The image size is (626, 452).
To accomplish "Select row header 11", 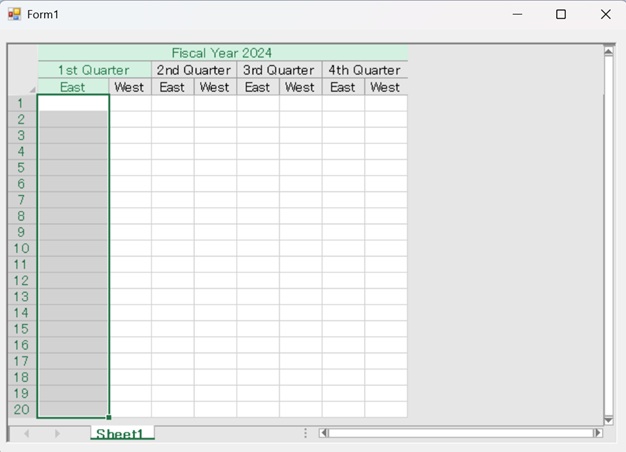I will pyautogui.click(x=22, y=264).
